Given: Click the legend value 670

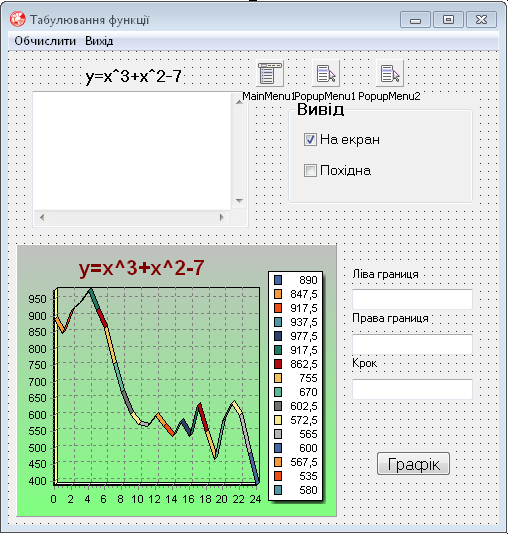Looking at the screenshot, I should coord(308,392).
